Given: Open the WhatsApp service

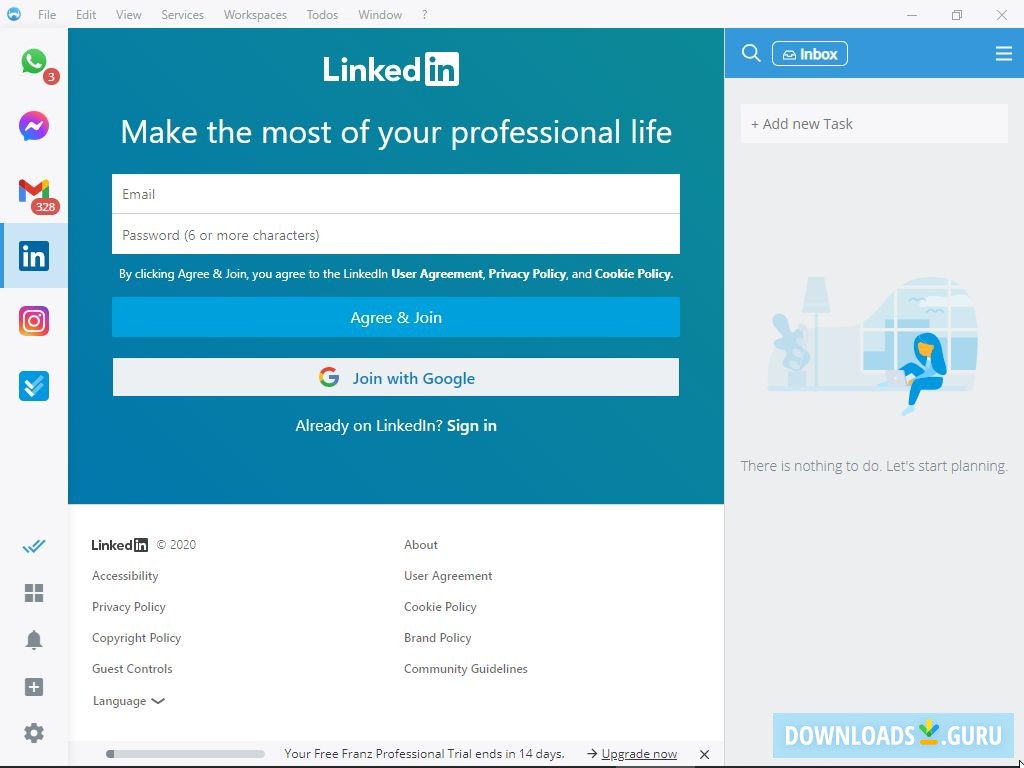Looking at the screenshot, I should tap(34, 62).
